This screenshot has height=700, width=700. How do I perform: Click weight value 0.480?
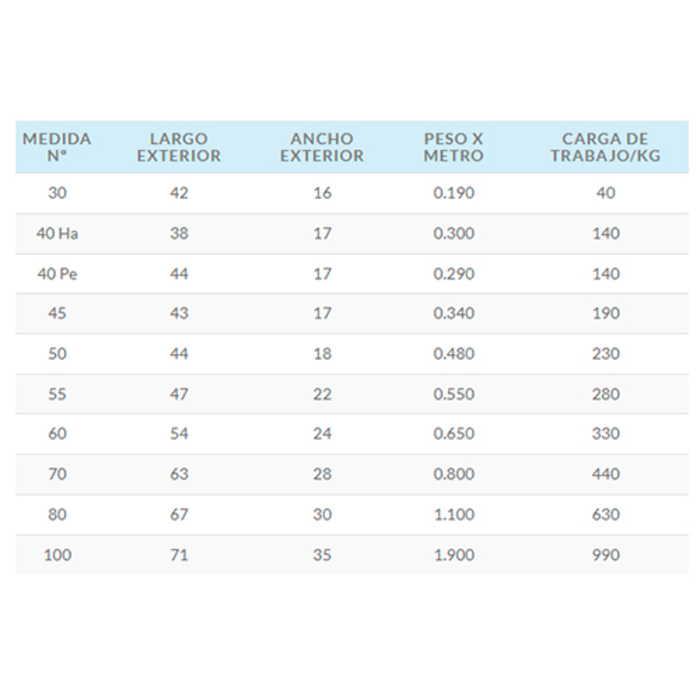pyautogui.click(x=454, y=354)
